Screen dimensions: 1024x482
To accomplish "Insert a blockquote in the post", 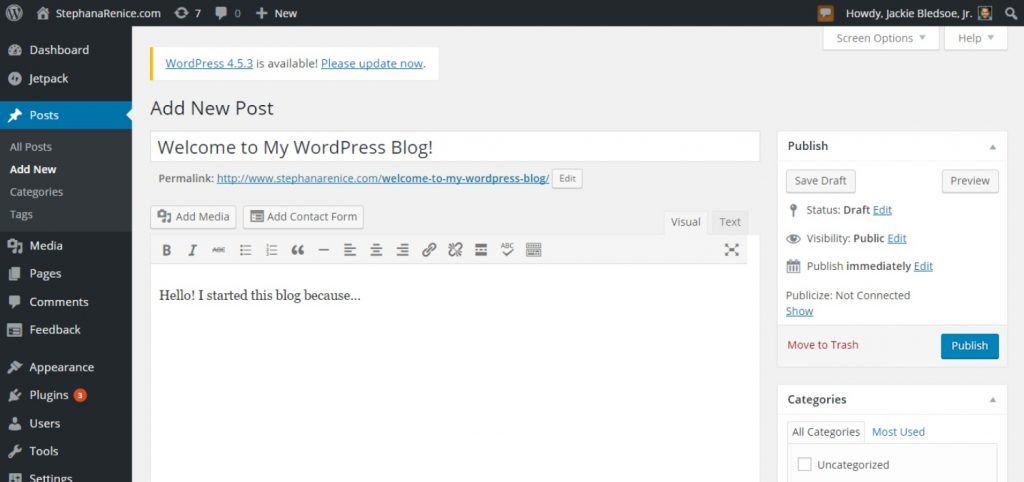I will pos(297,250).
